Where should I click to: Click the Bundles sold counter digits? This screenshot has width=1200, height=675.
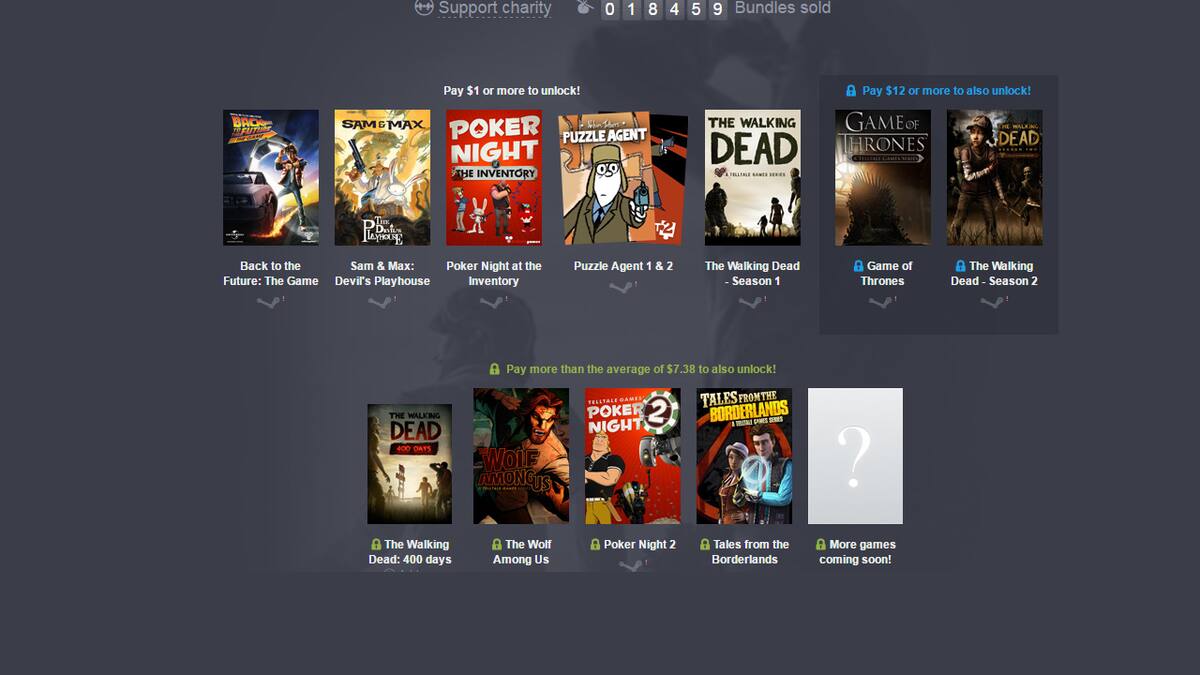coord(663,9)
